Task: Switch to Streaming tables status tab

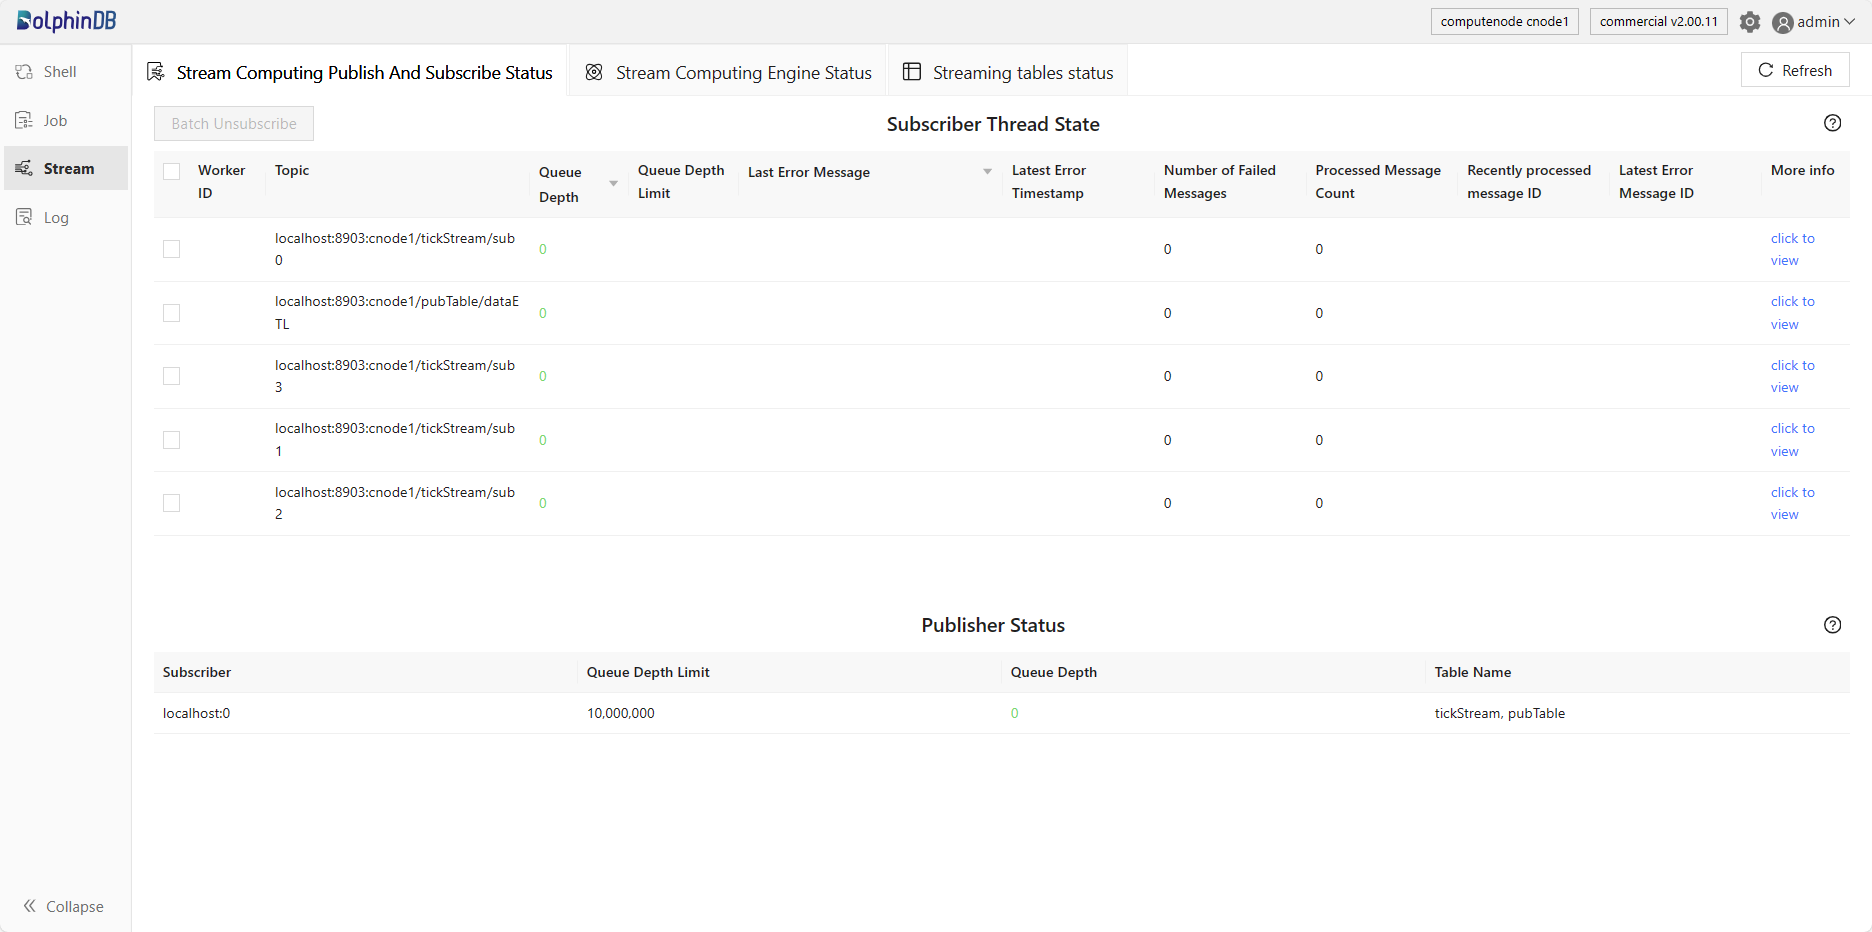Action: (x=1008, y=72)
